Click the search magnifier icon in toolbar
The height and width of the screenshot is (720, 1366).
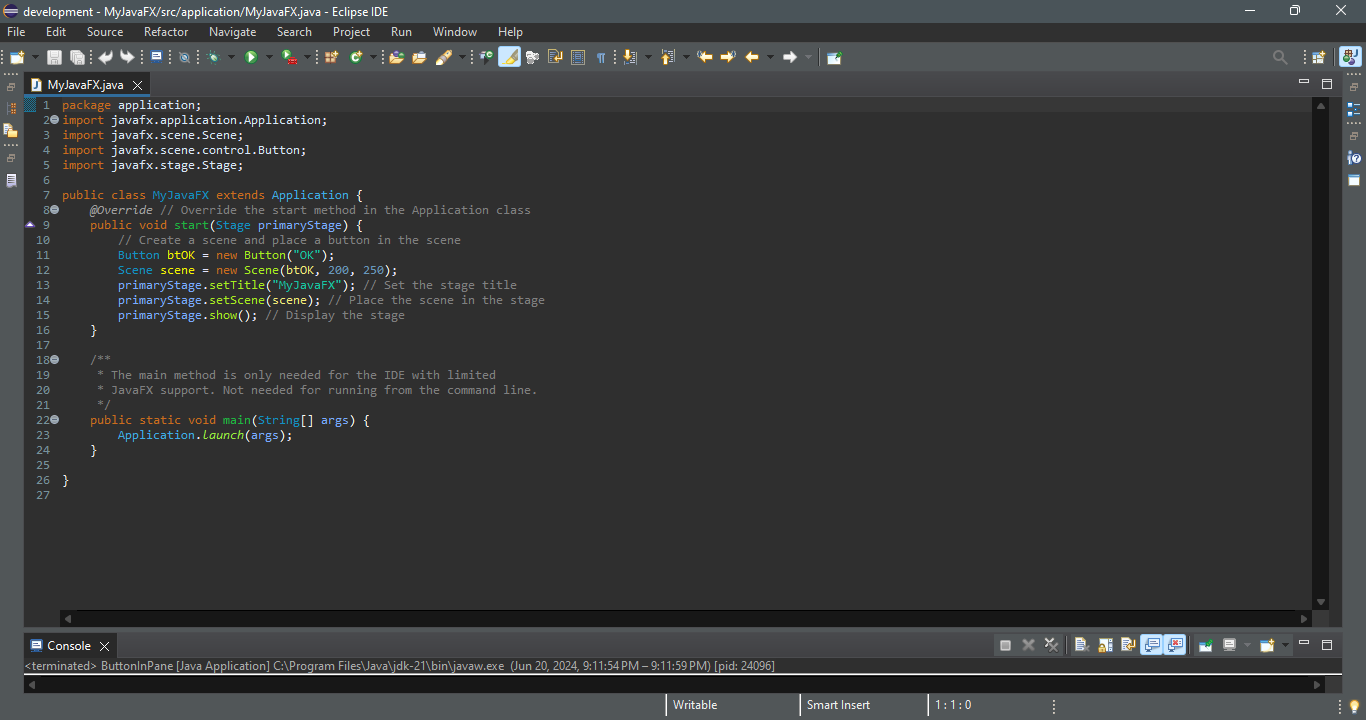[x=1280, y=57]
